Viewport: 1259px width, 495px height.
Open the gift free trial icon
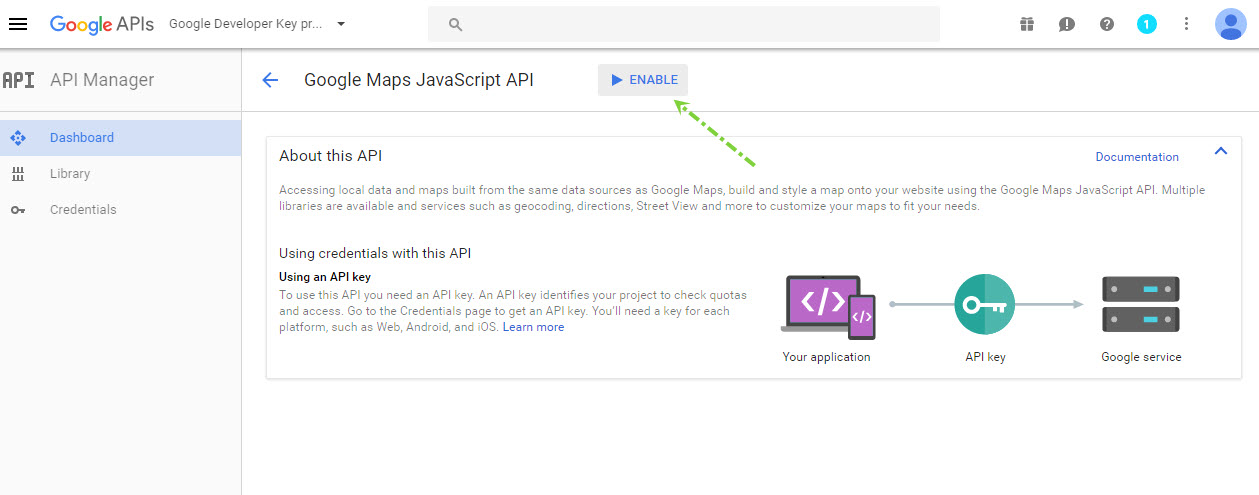(x=1027, y=24)
